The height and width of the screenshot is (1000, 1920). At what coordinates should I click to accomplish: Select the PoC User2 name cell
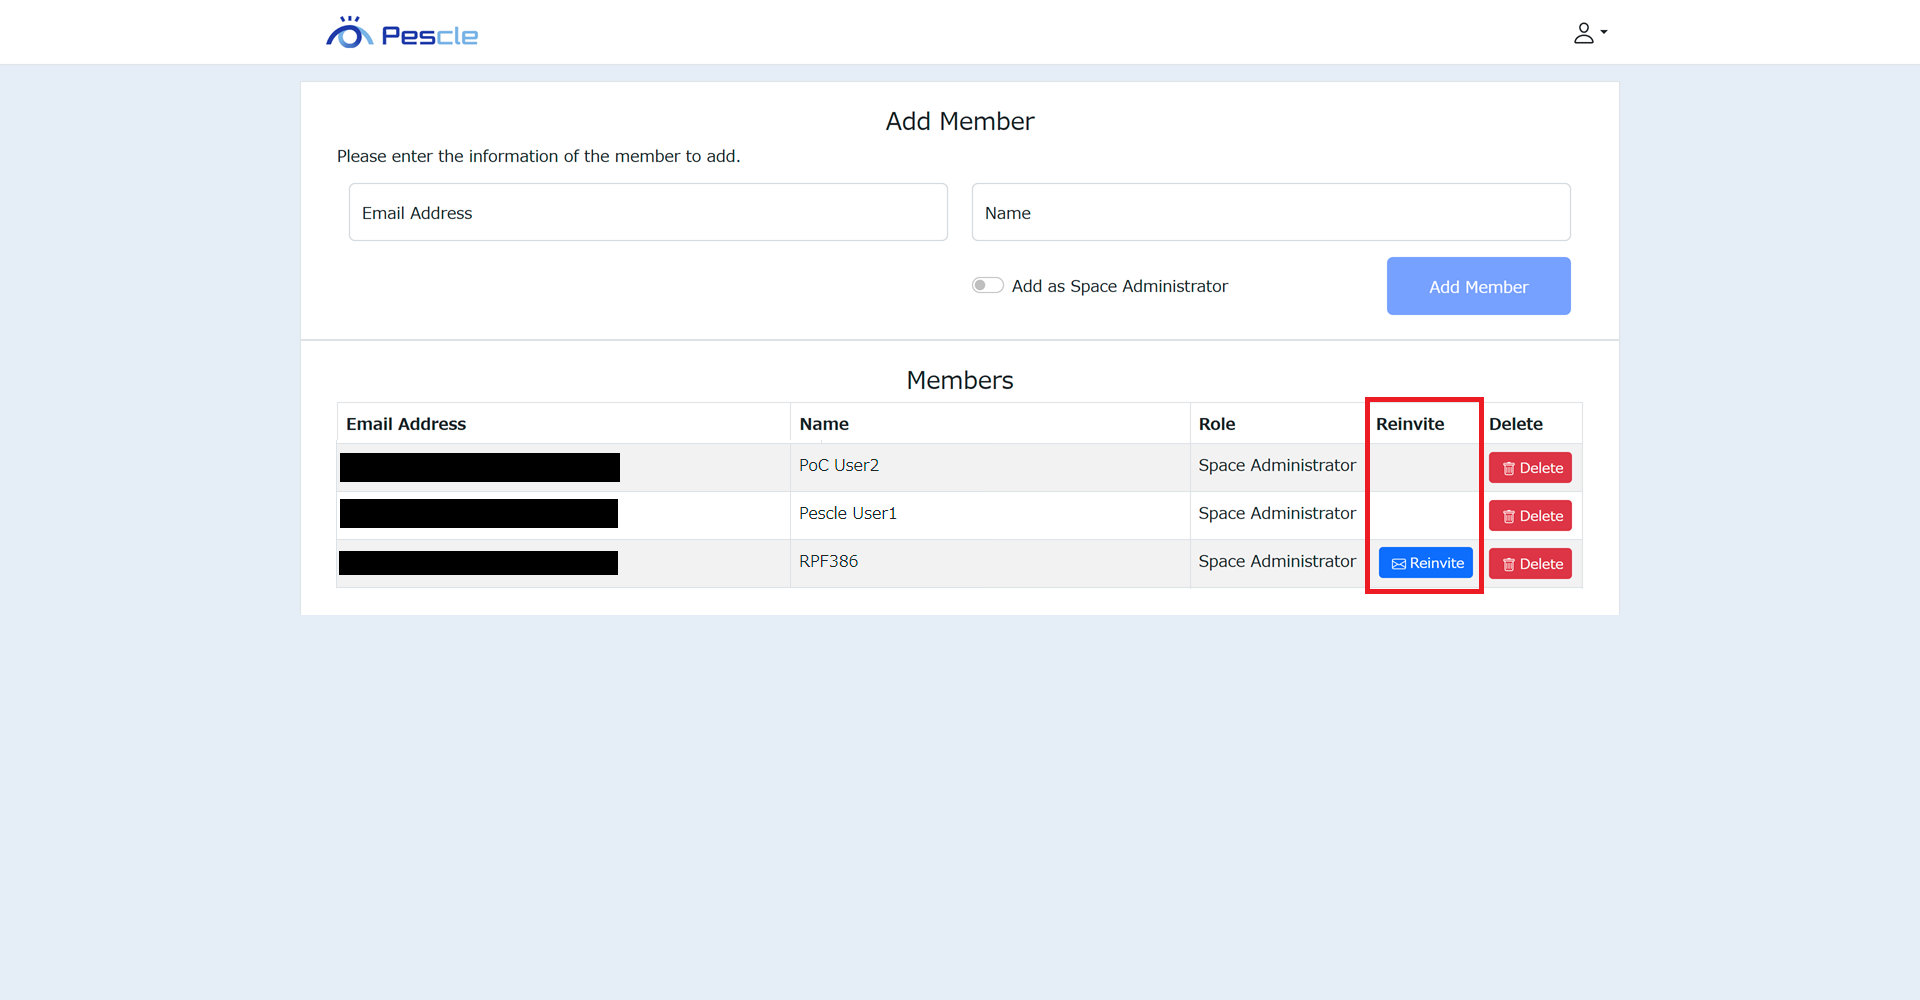(839, 466)
